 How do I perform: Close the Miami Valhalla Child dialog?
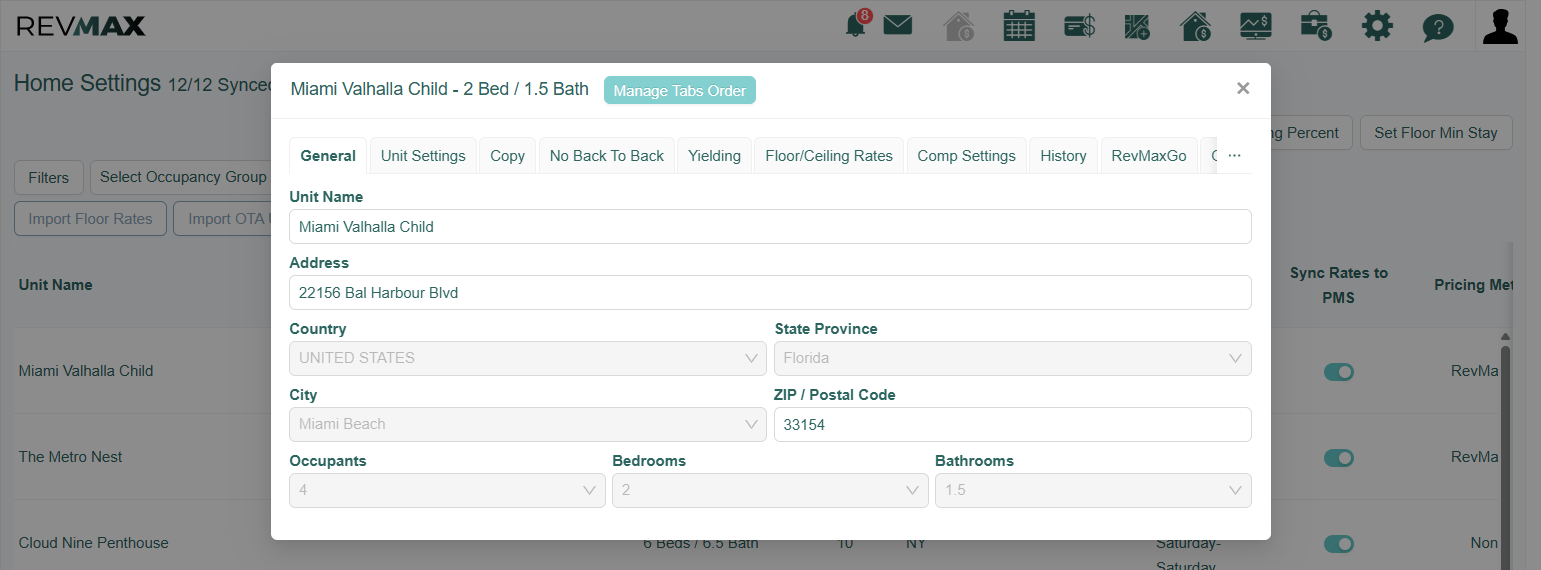coord(1243,88)
